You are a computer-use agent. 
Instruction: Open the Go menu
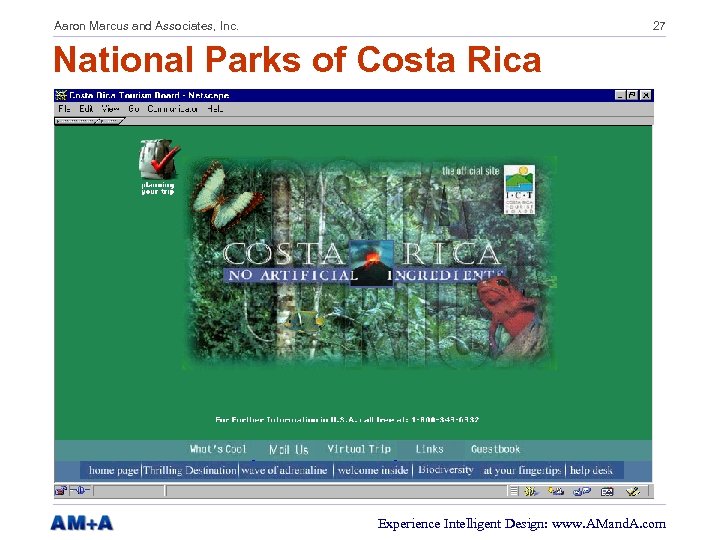134,109
